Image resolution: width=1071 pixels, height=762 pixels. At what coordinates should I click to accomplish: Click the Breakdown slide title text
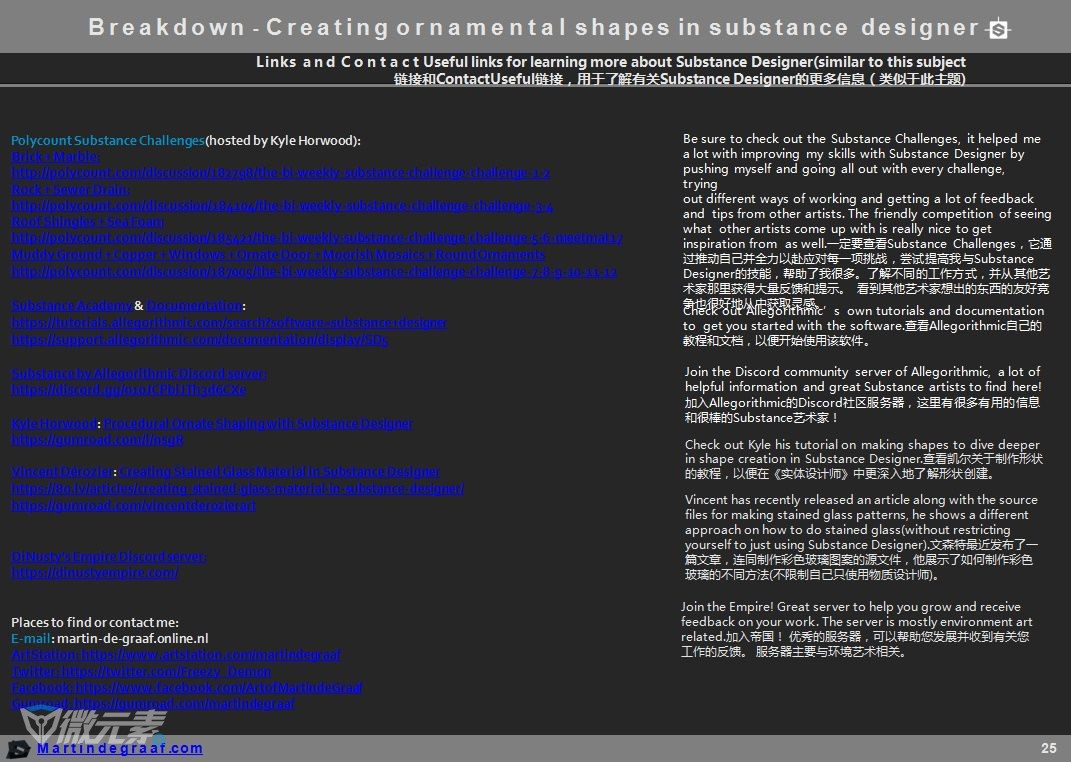coord(535,27)
